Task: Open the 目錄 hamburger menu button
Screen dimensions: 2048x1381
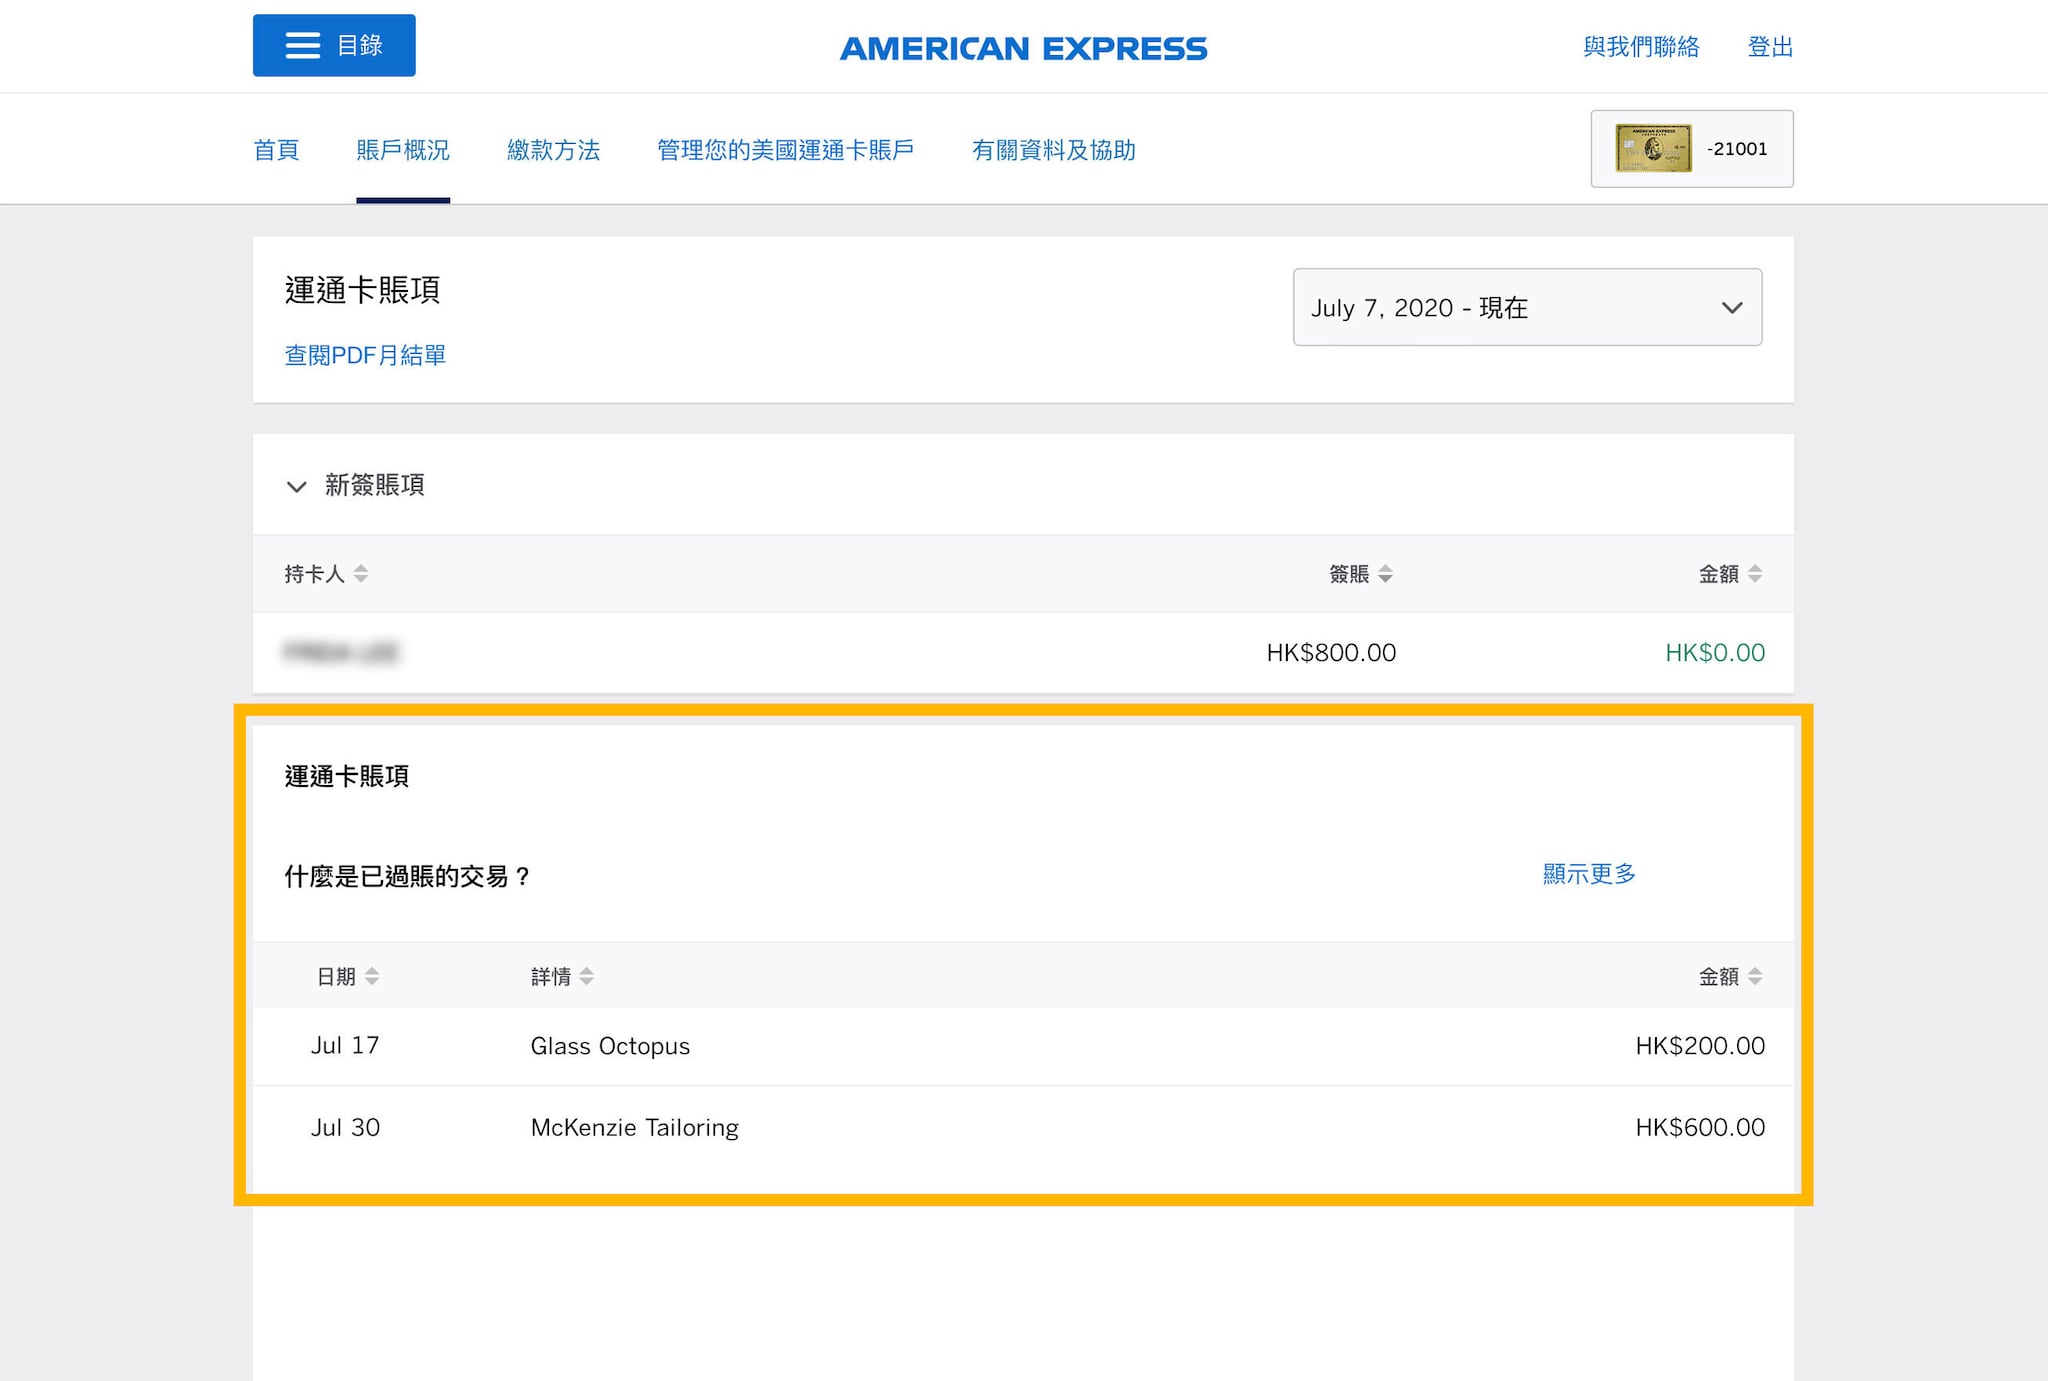Action: [x=333, y=45]
